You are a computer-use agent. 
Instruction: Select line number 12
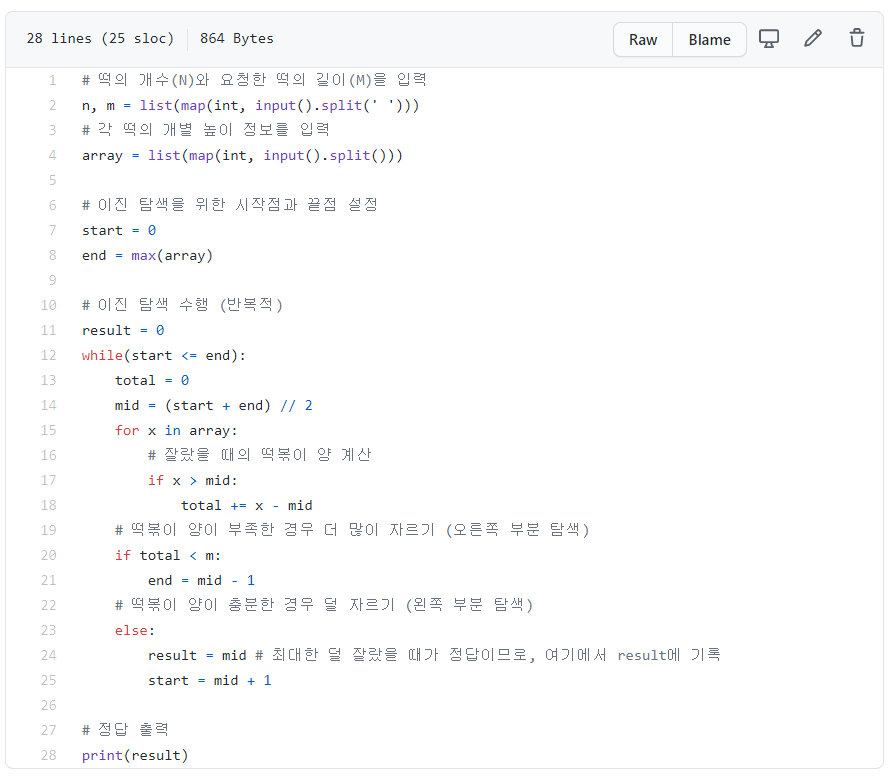click(48, 355)
